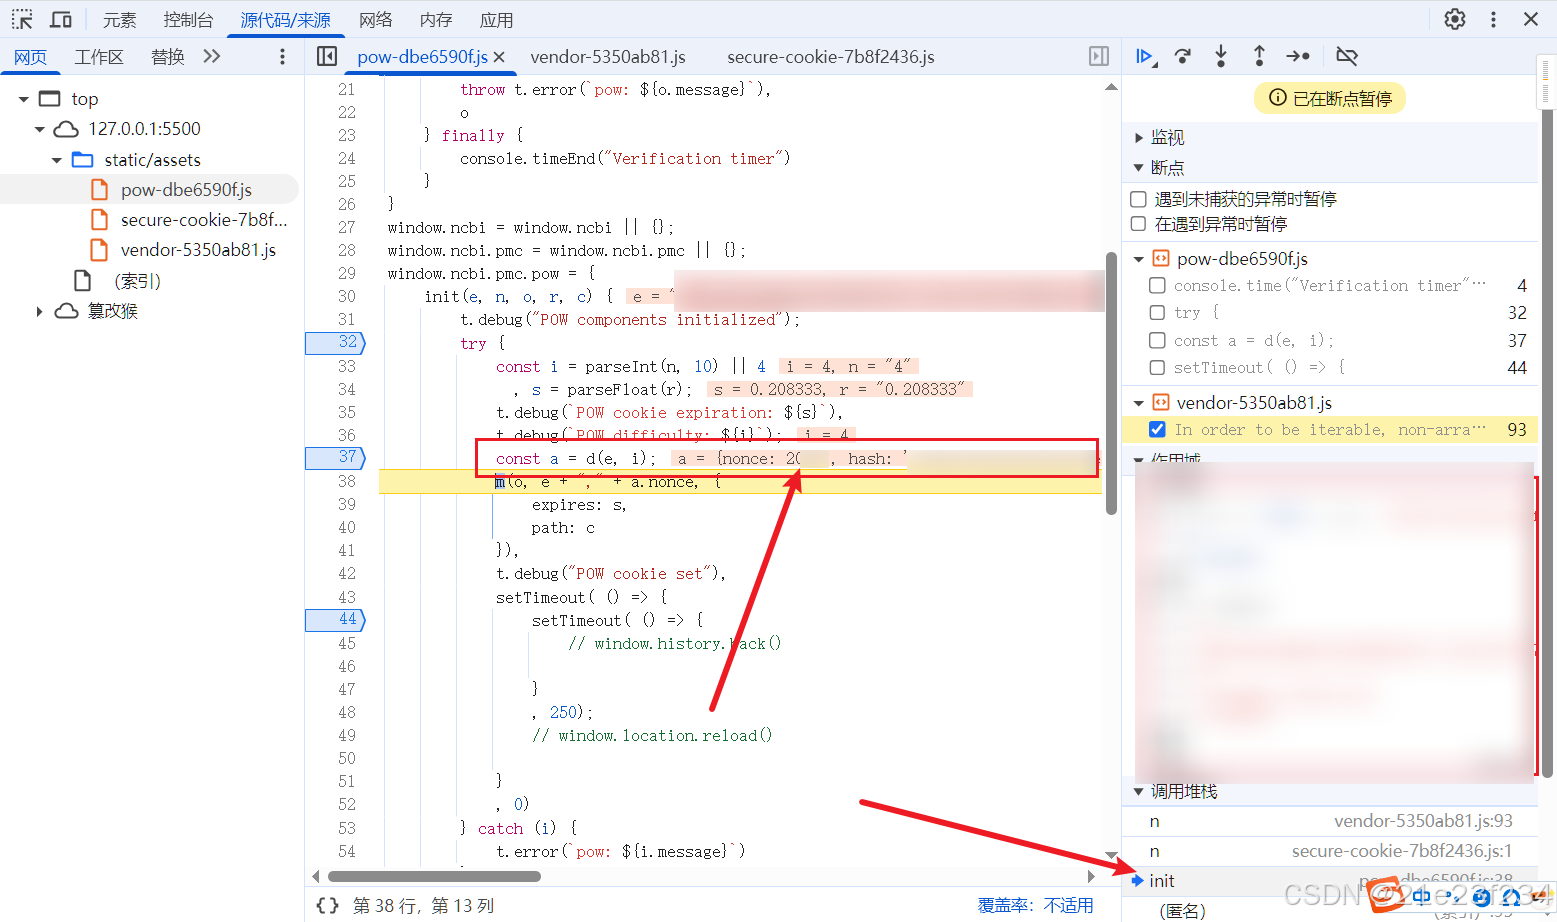Switch to the 元素 Elements tab
The width and height of the screenshot is (1557, 922).
click(x=119, y=20)
